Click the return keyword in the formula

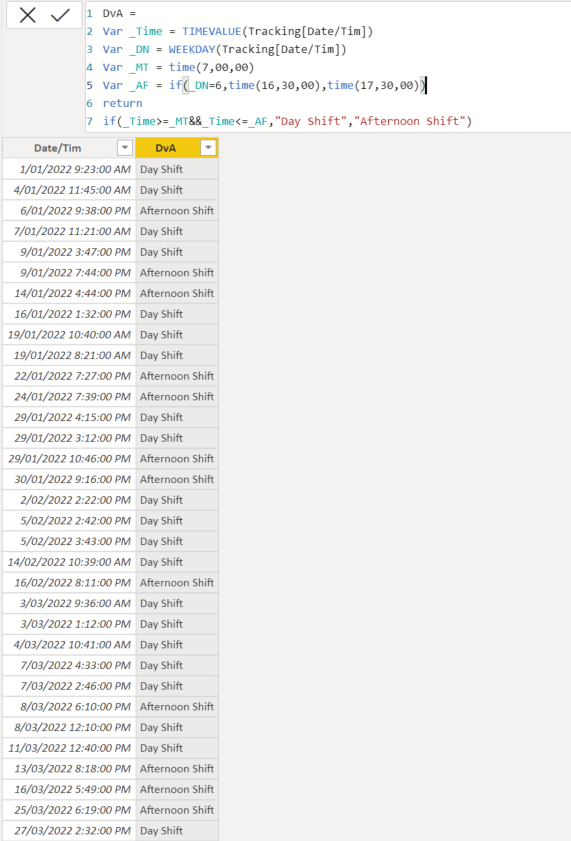click(122, 103)
